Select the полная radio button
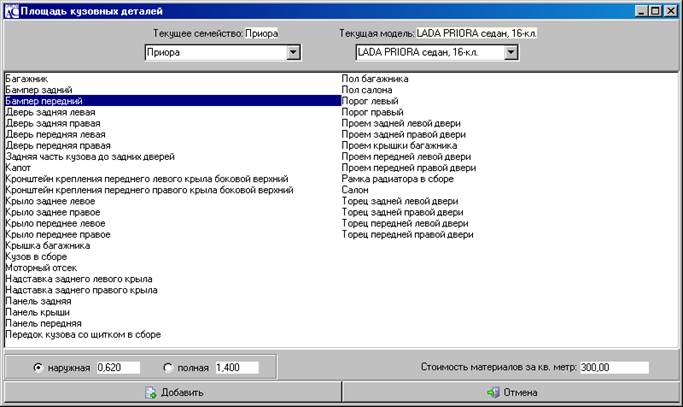 (x=168, y=368)
